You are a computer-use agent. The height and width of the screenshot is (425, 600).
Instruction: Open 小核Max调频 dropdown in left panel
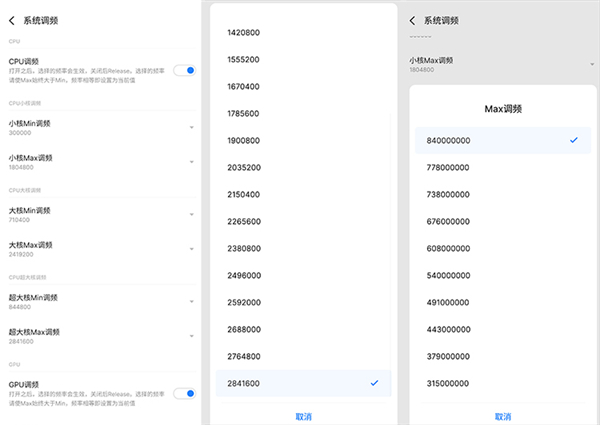click(100, 162)
